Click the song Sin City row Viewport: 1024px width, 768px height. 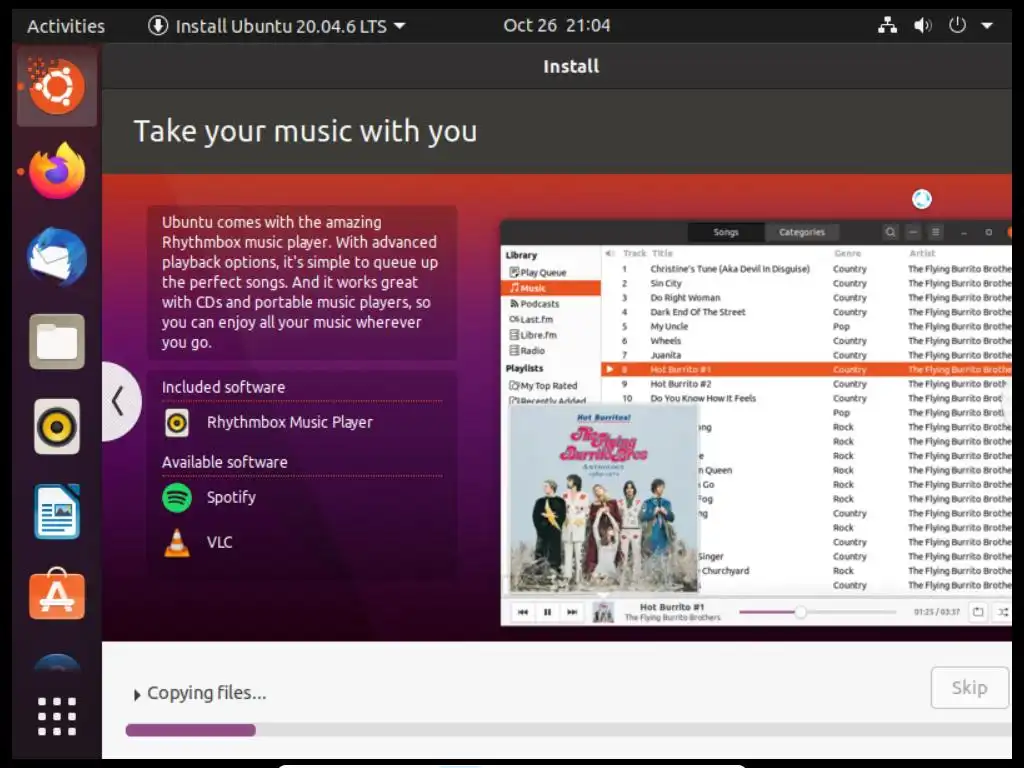(807, 283)
